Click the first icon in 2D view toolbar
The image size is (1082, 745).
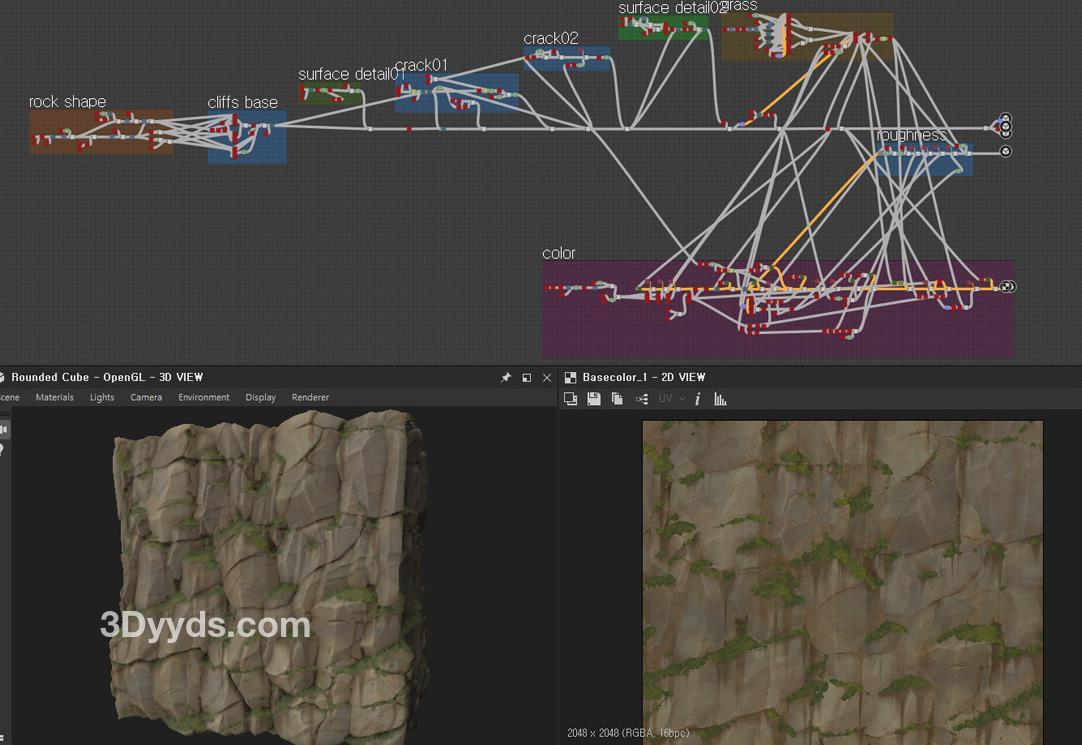[571, 399]
